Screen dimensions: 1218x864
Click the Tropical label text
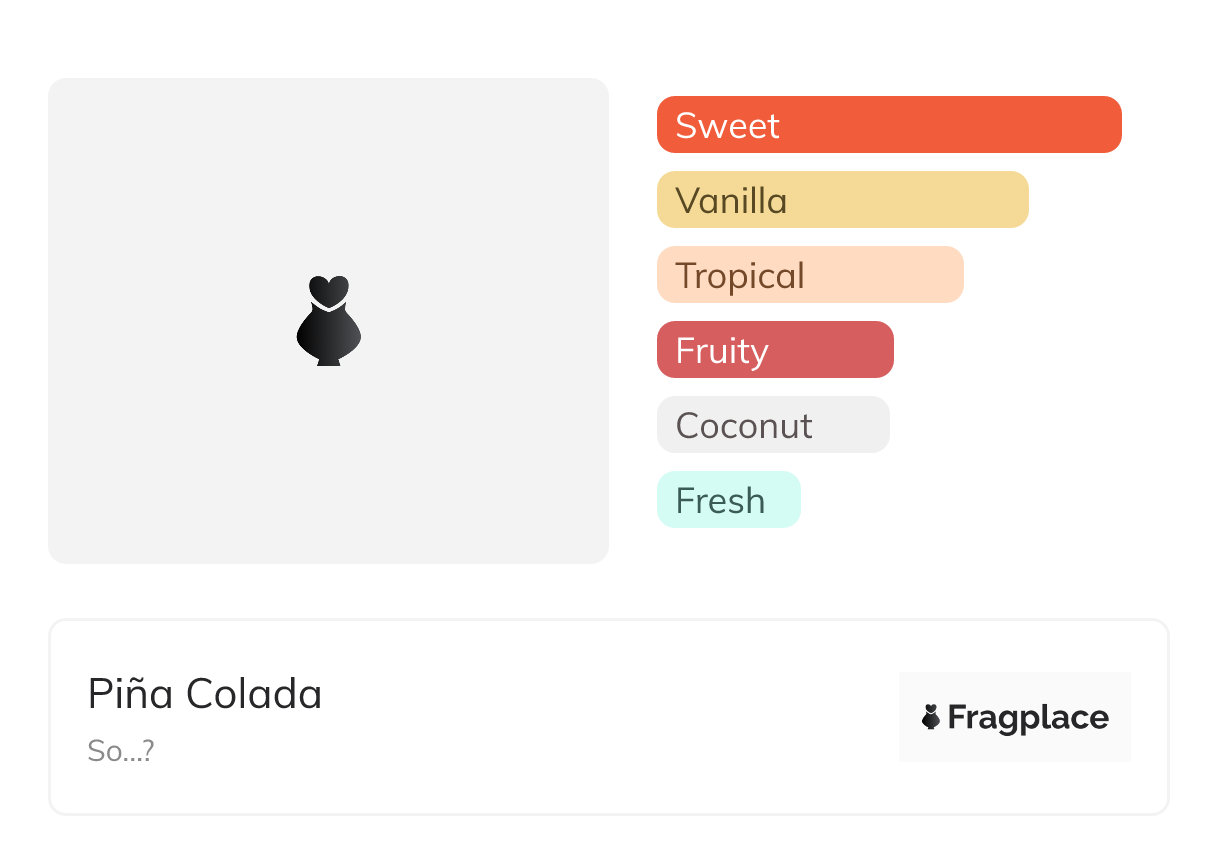click(739, 276)
